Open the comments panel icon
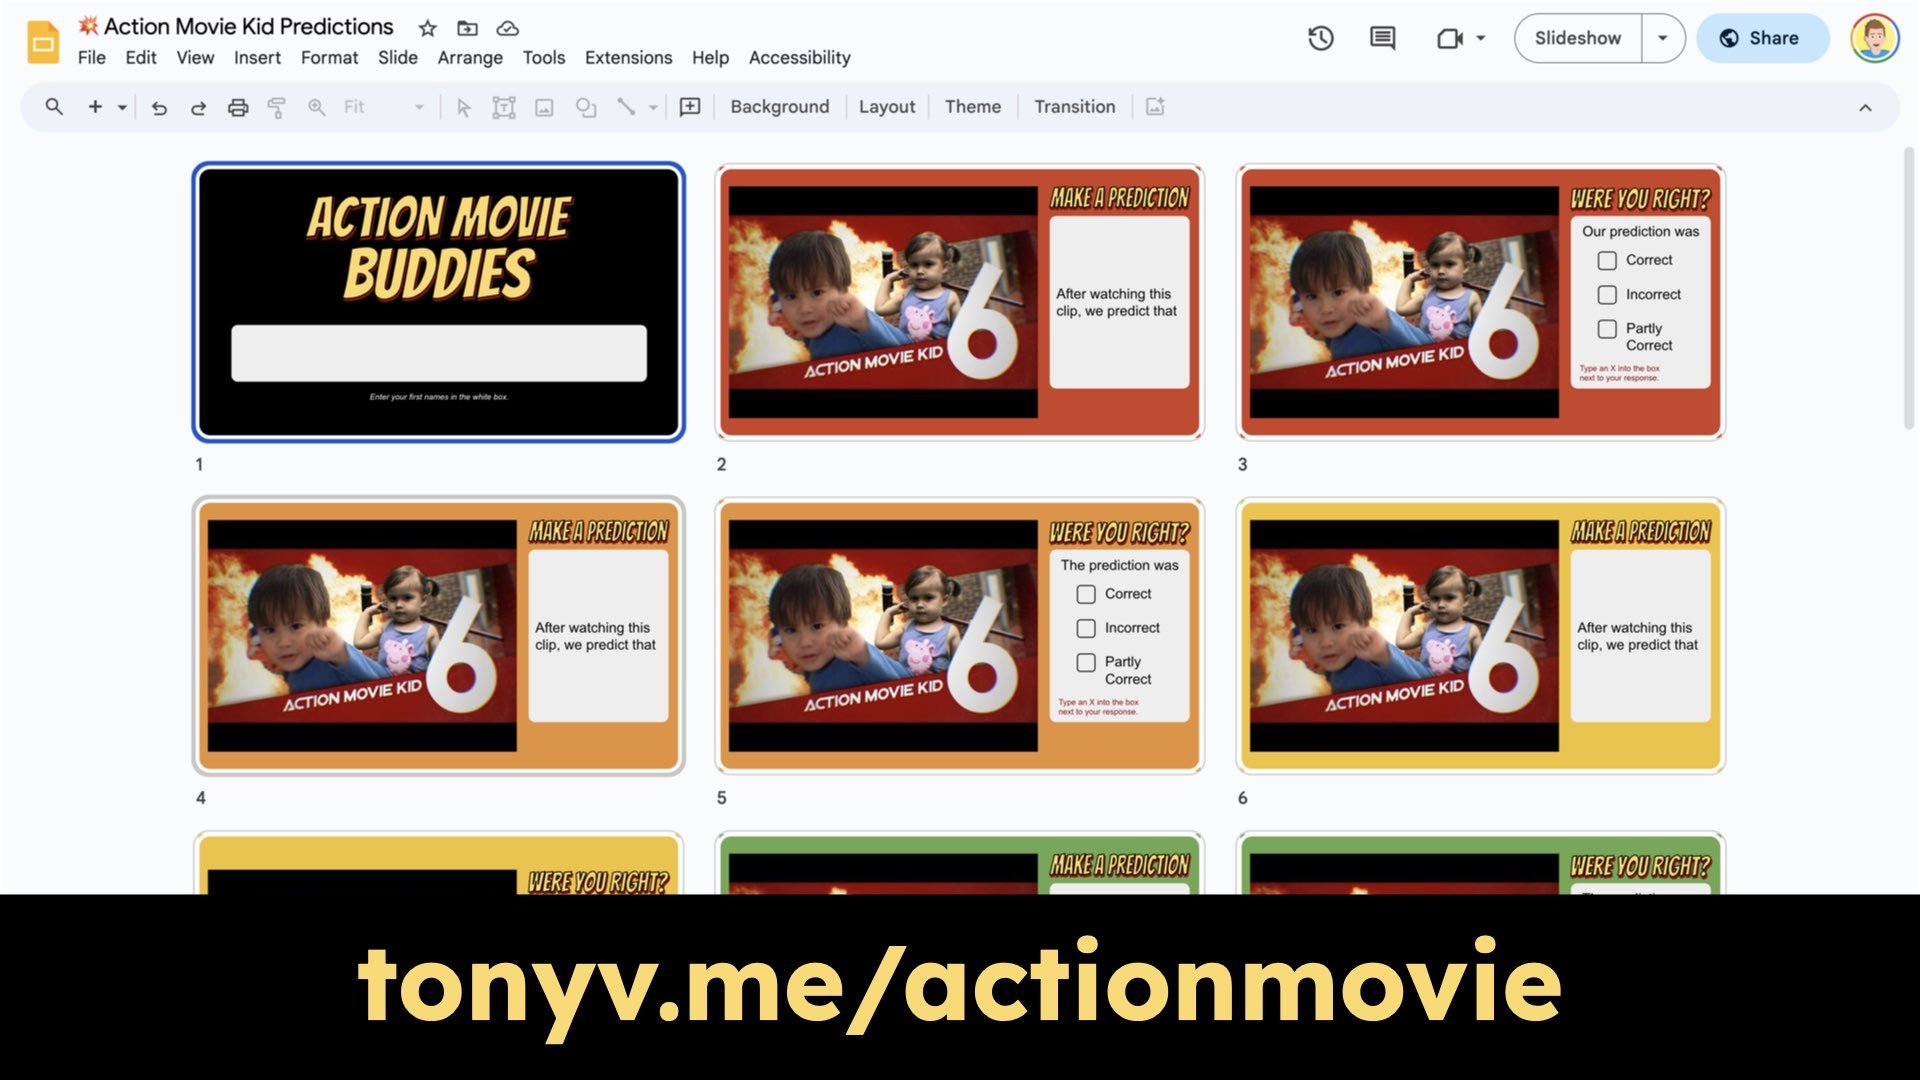Screen dimensions: 1920x1080 tap(1383, 38)
